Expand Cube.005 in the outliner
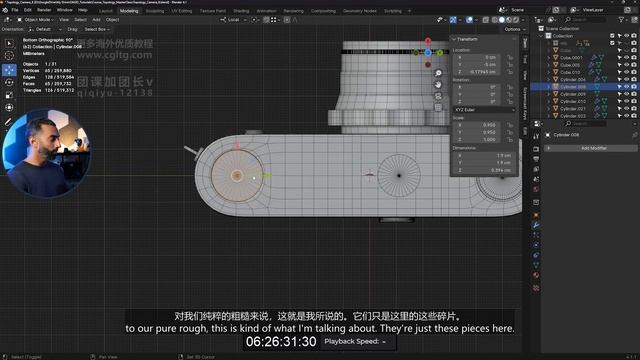Screen dimensions: 640x360 (x=549, y=65)
